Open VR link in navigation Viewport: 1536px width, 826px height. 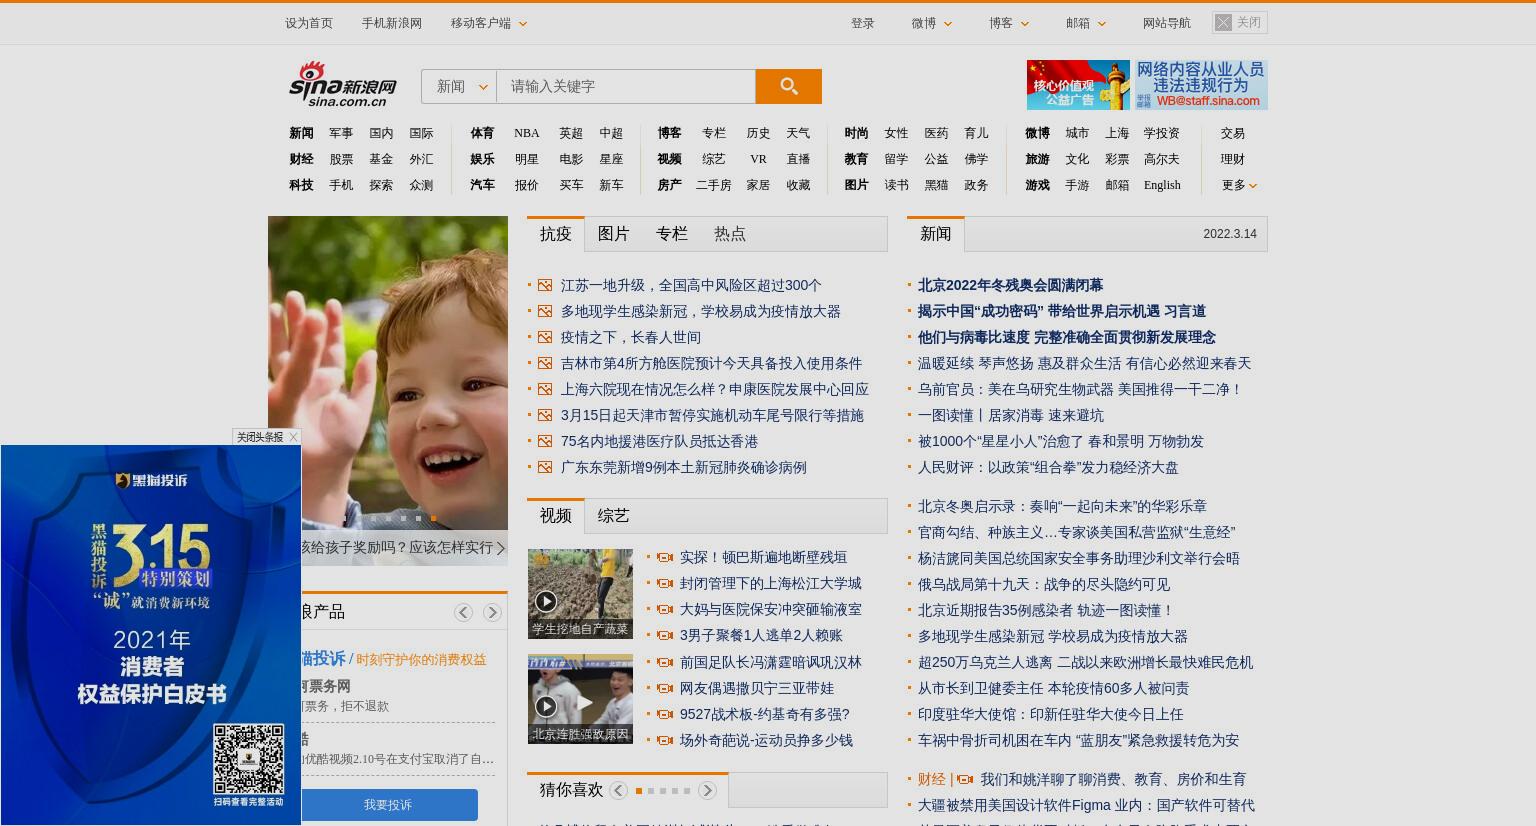coord(758,159)
